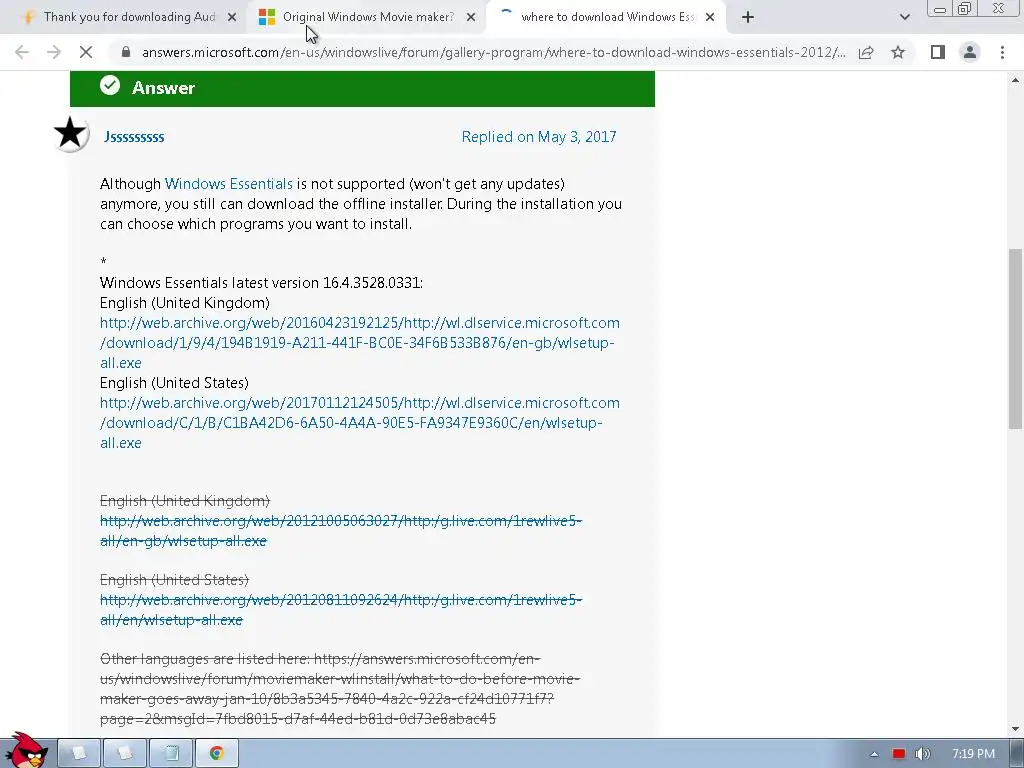Open a new browser tab

(748, 18)
